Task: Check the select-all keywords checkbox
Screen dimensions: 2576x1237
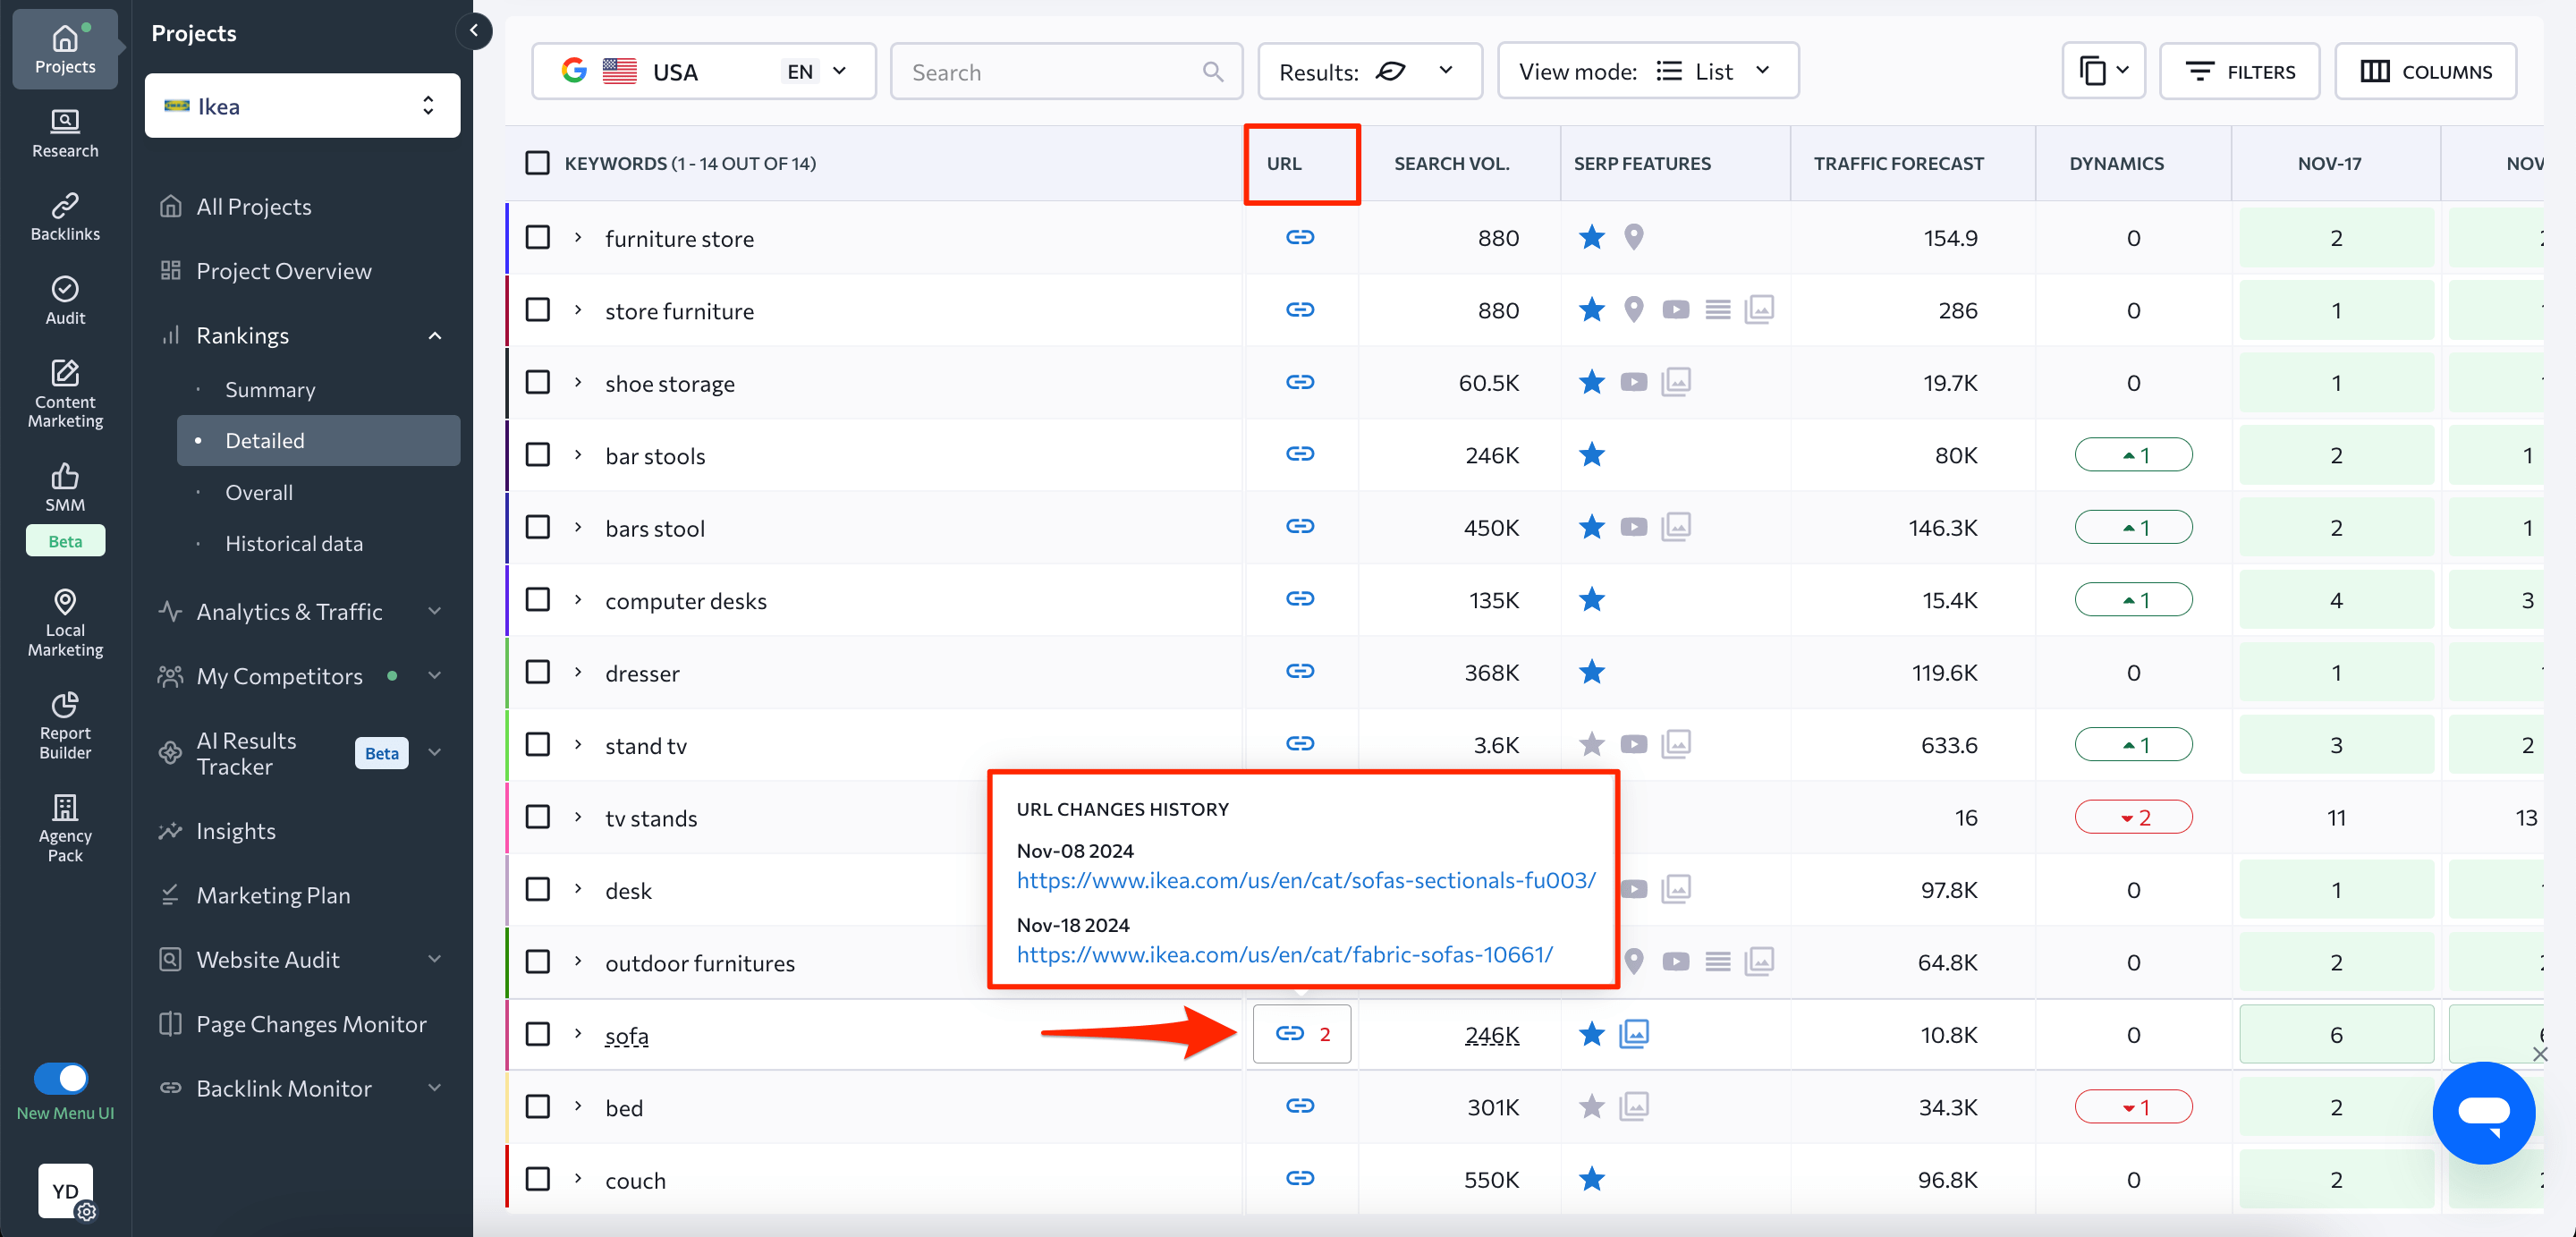Action: tap(537, 162)
